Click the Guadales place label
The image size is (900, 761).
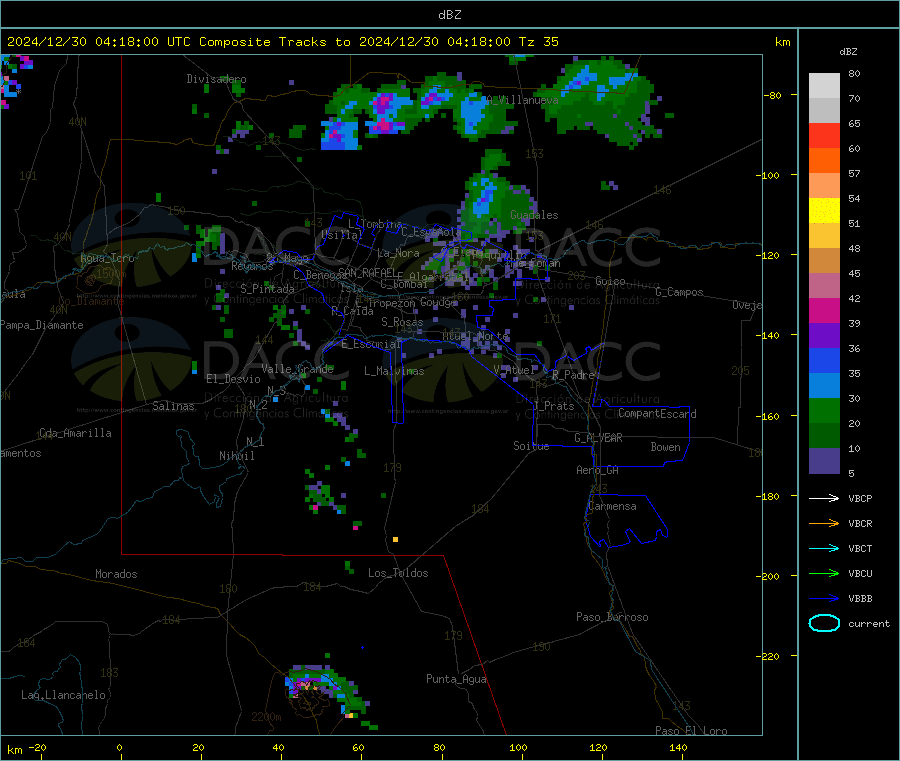(x=534, y=215)
